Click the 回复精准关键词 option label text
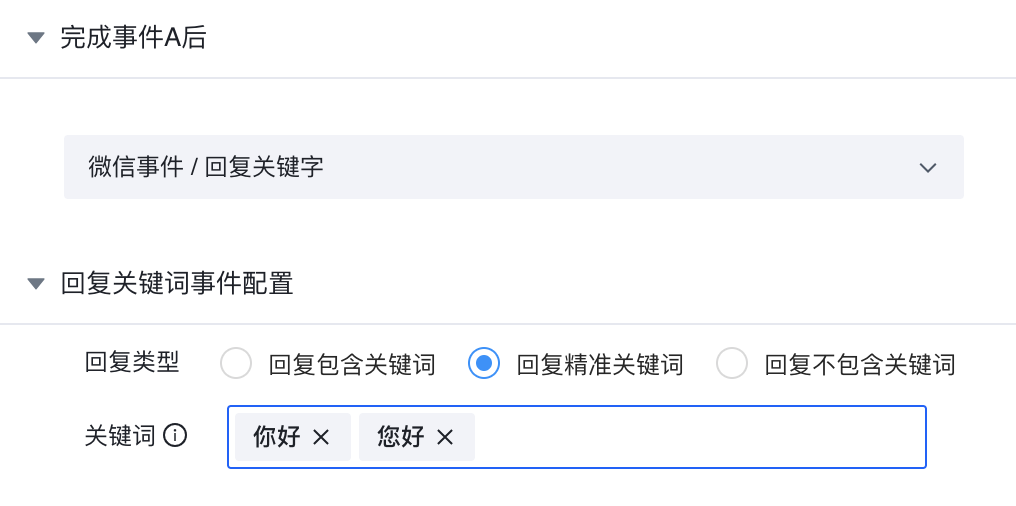The image size is (1016, 506). coord(600,365)
